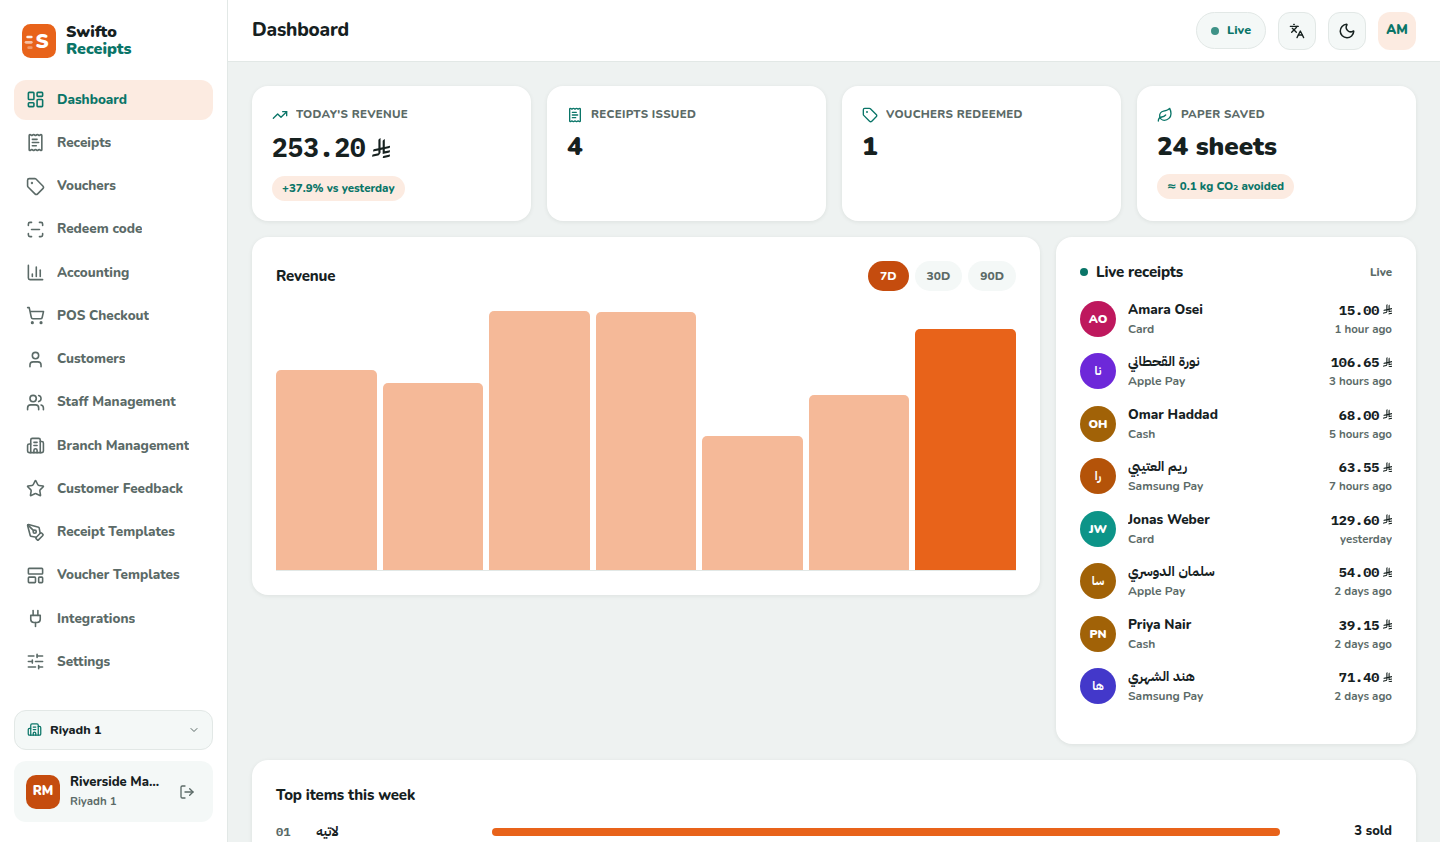
Task: Click the Redeem code scan icon
Action: (x=35, y=229)
